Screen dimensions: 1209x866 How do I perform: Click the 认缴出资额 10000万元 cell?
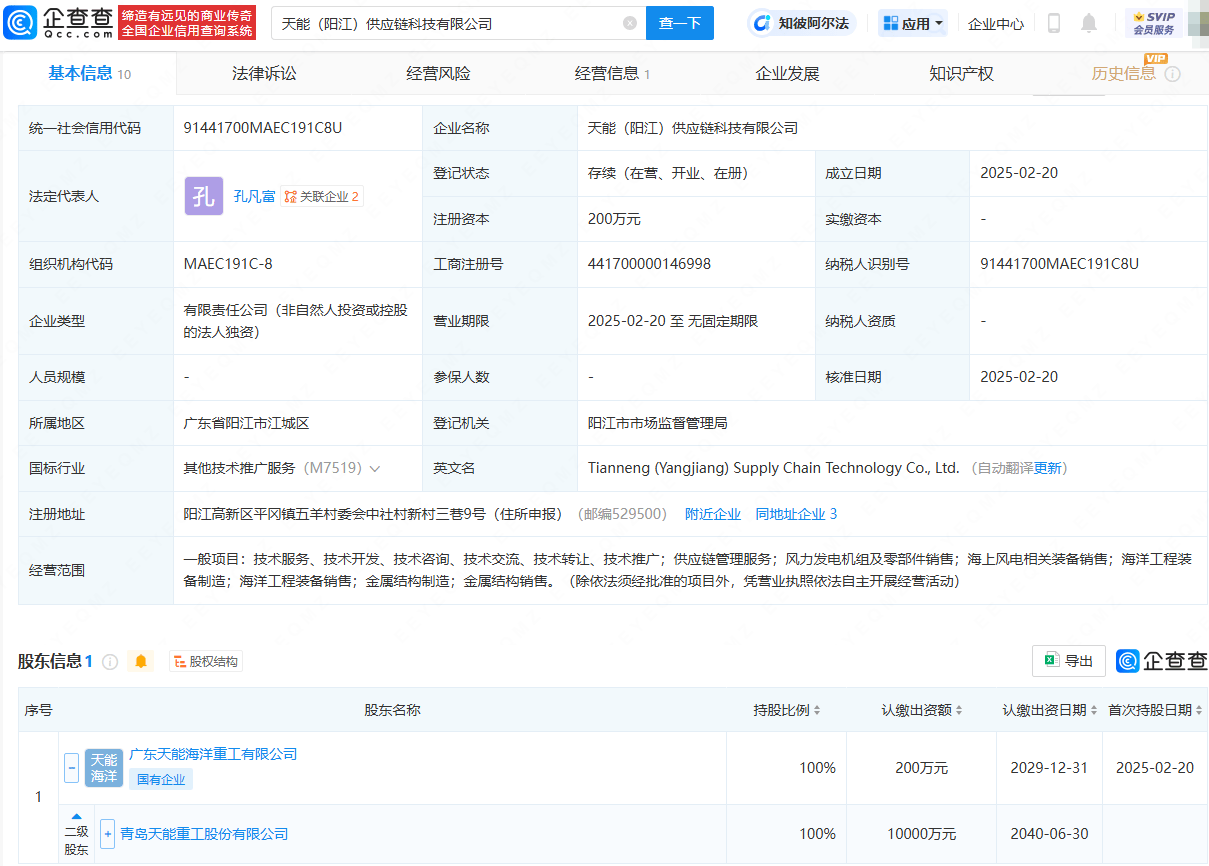921,834
